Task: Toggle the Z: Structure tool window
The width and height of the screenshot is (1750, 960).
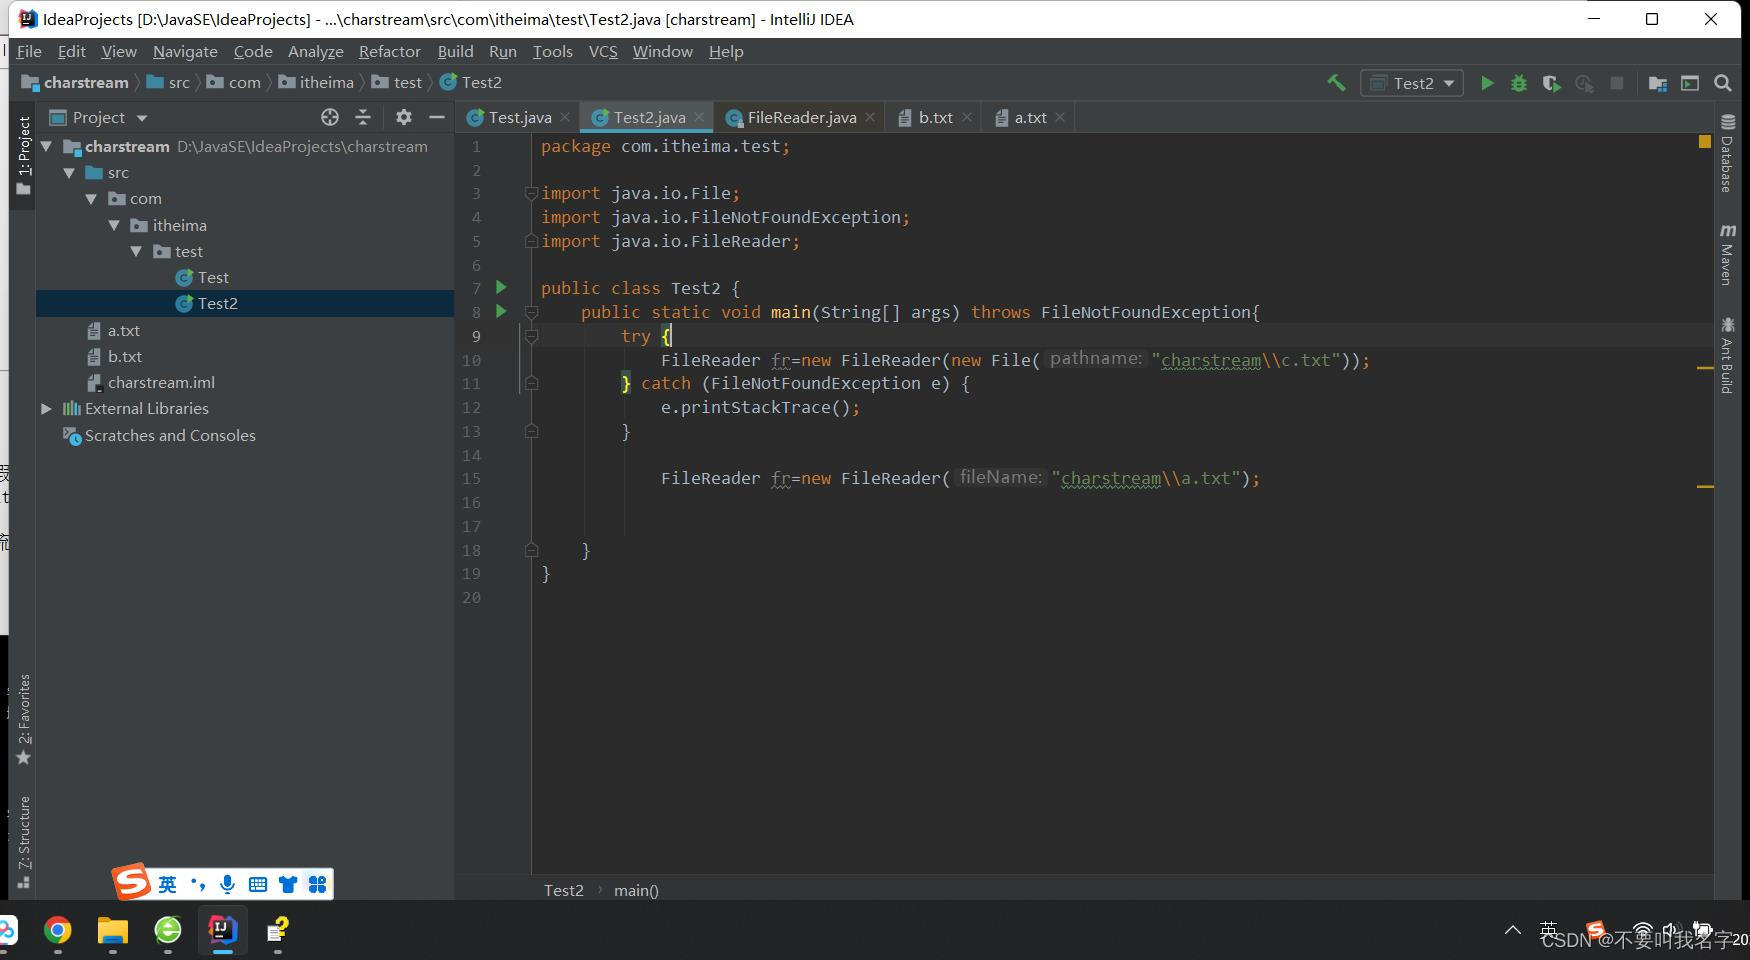Action: [24, 842]
